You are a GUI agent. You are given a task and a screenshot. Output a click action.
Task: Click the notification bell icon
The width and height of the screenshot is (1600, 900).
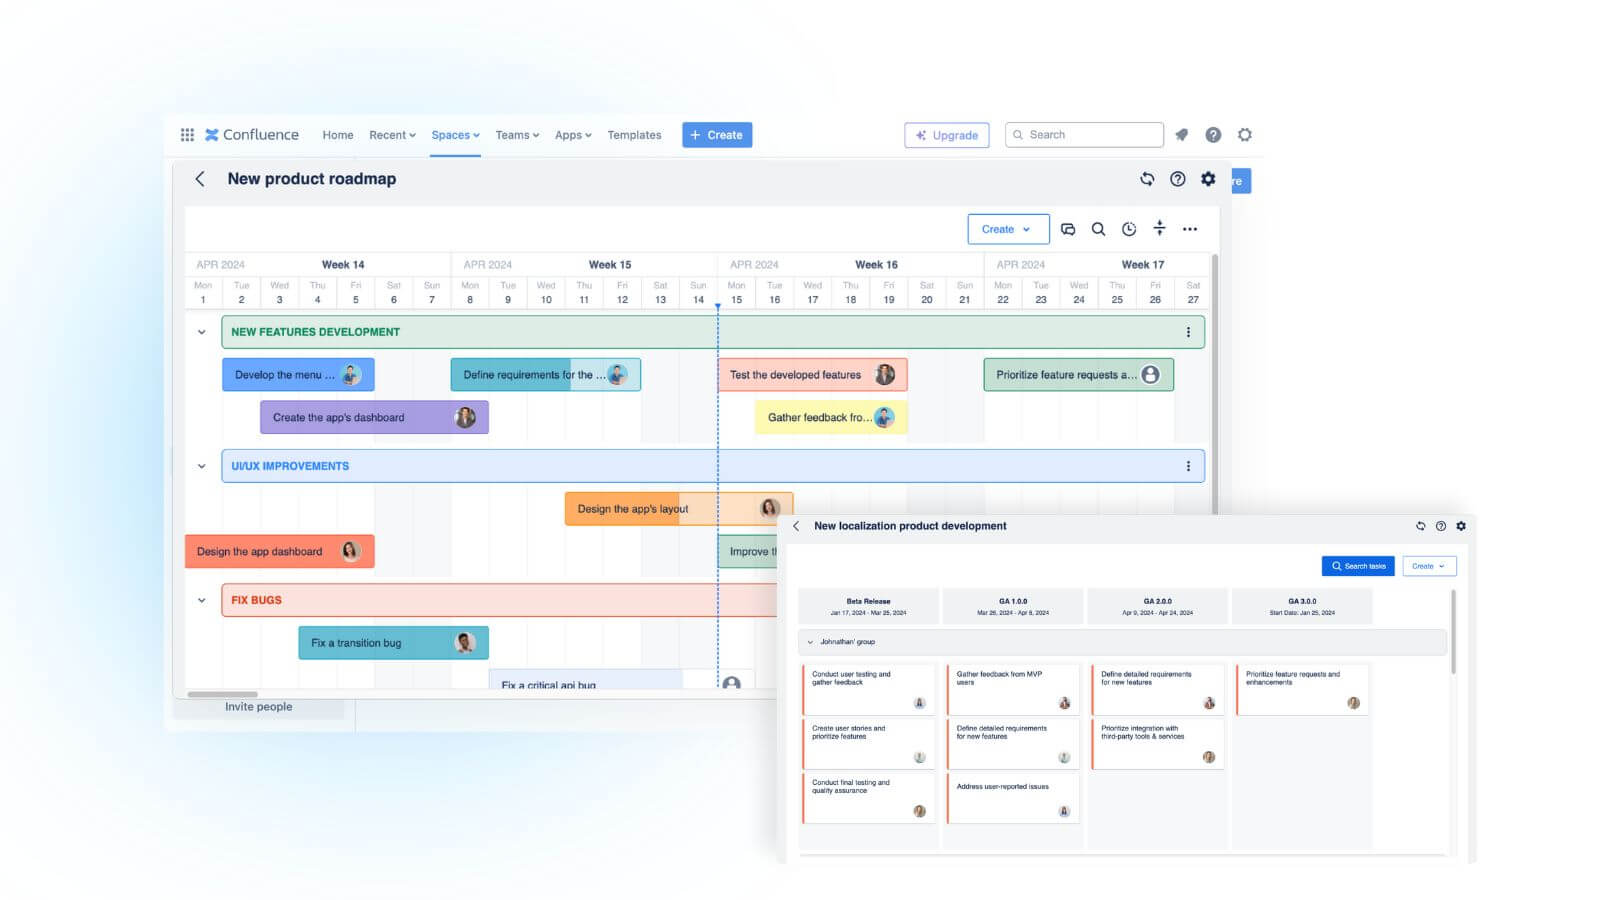pos(1182,134)
